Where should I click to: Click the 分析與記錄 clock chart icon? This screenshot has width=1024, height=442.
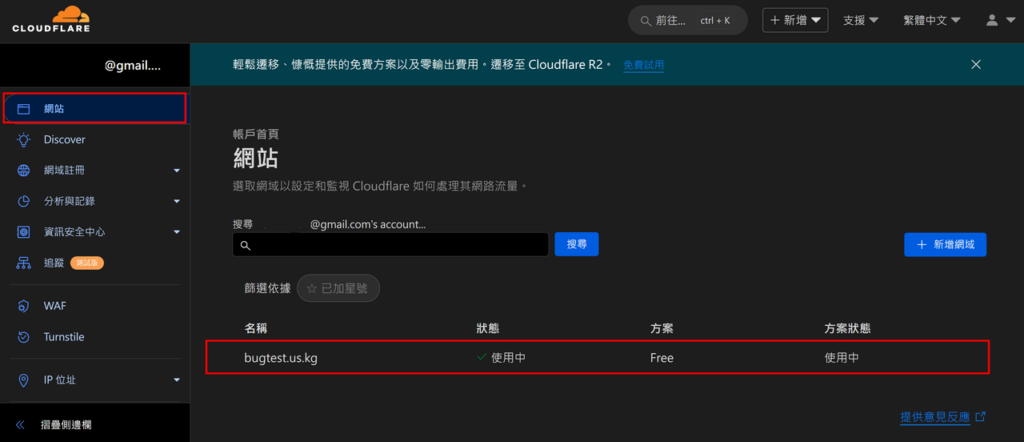[24, 201]
